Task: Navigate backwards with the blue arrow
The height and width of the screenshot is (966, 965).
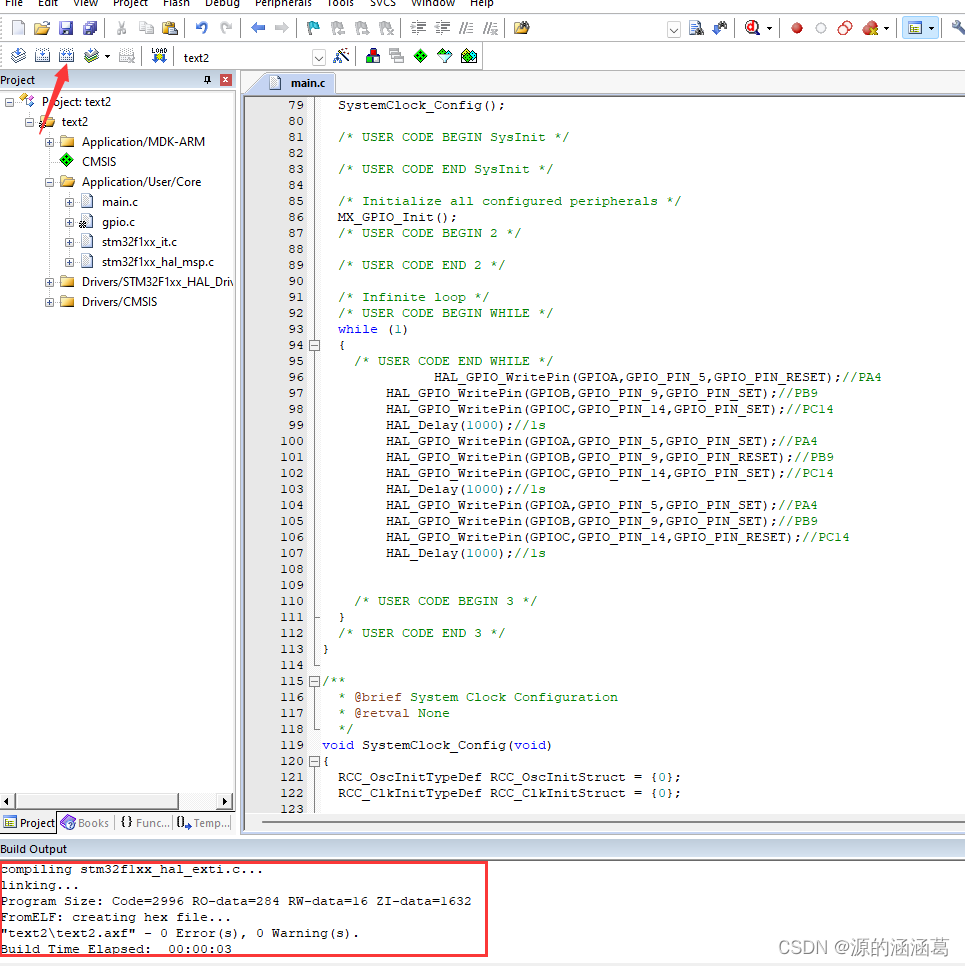Action: tap(258, 28)
